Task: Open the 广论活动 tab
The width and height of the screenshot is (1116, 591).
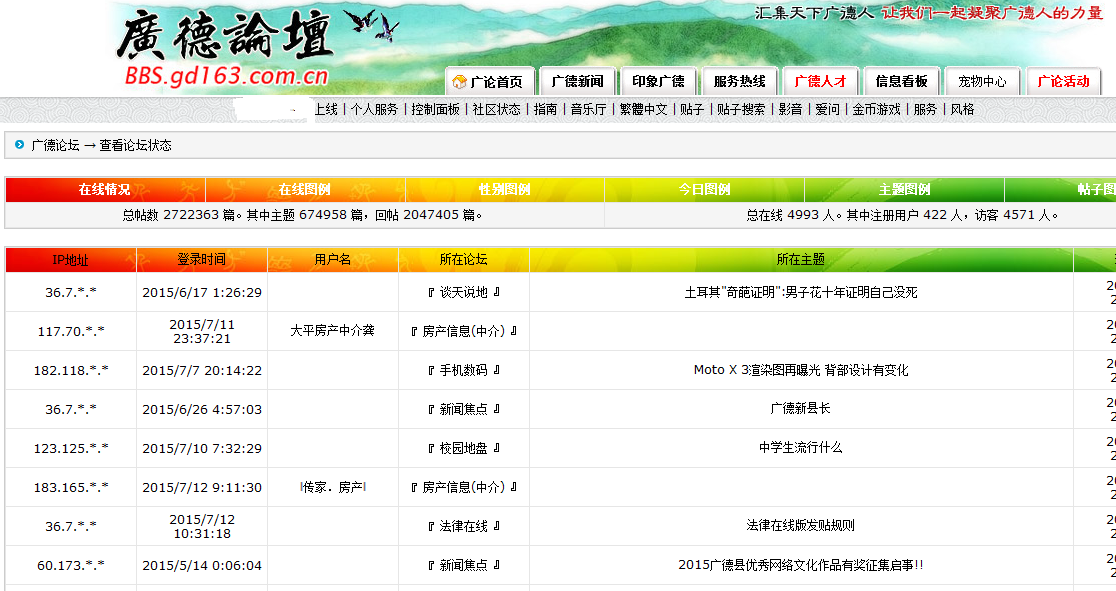Action: (x=1063, y=81)
